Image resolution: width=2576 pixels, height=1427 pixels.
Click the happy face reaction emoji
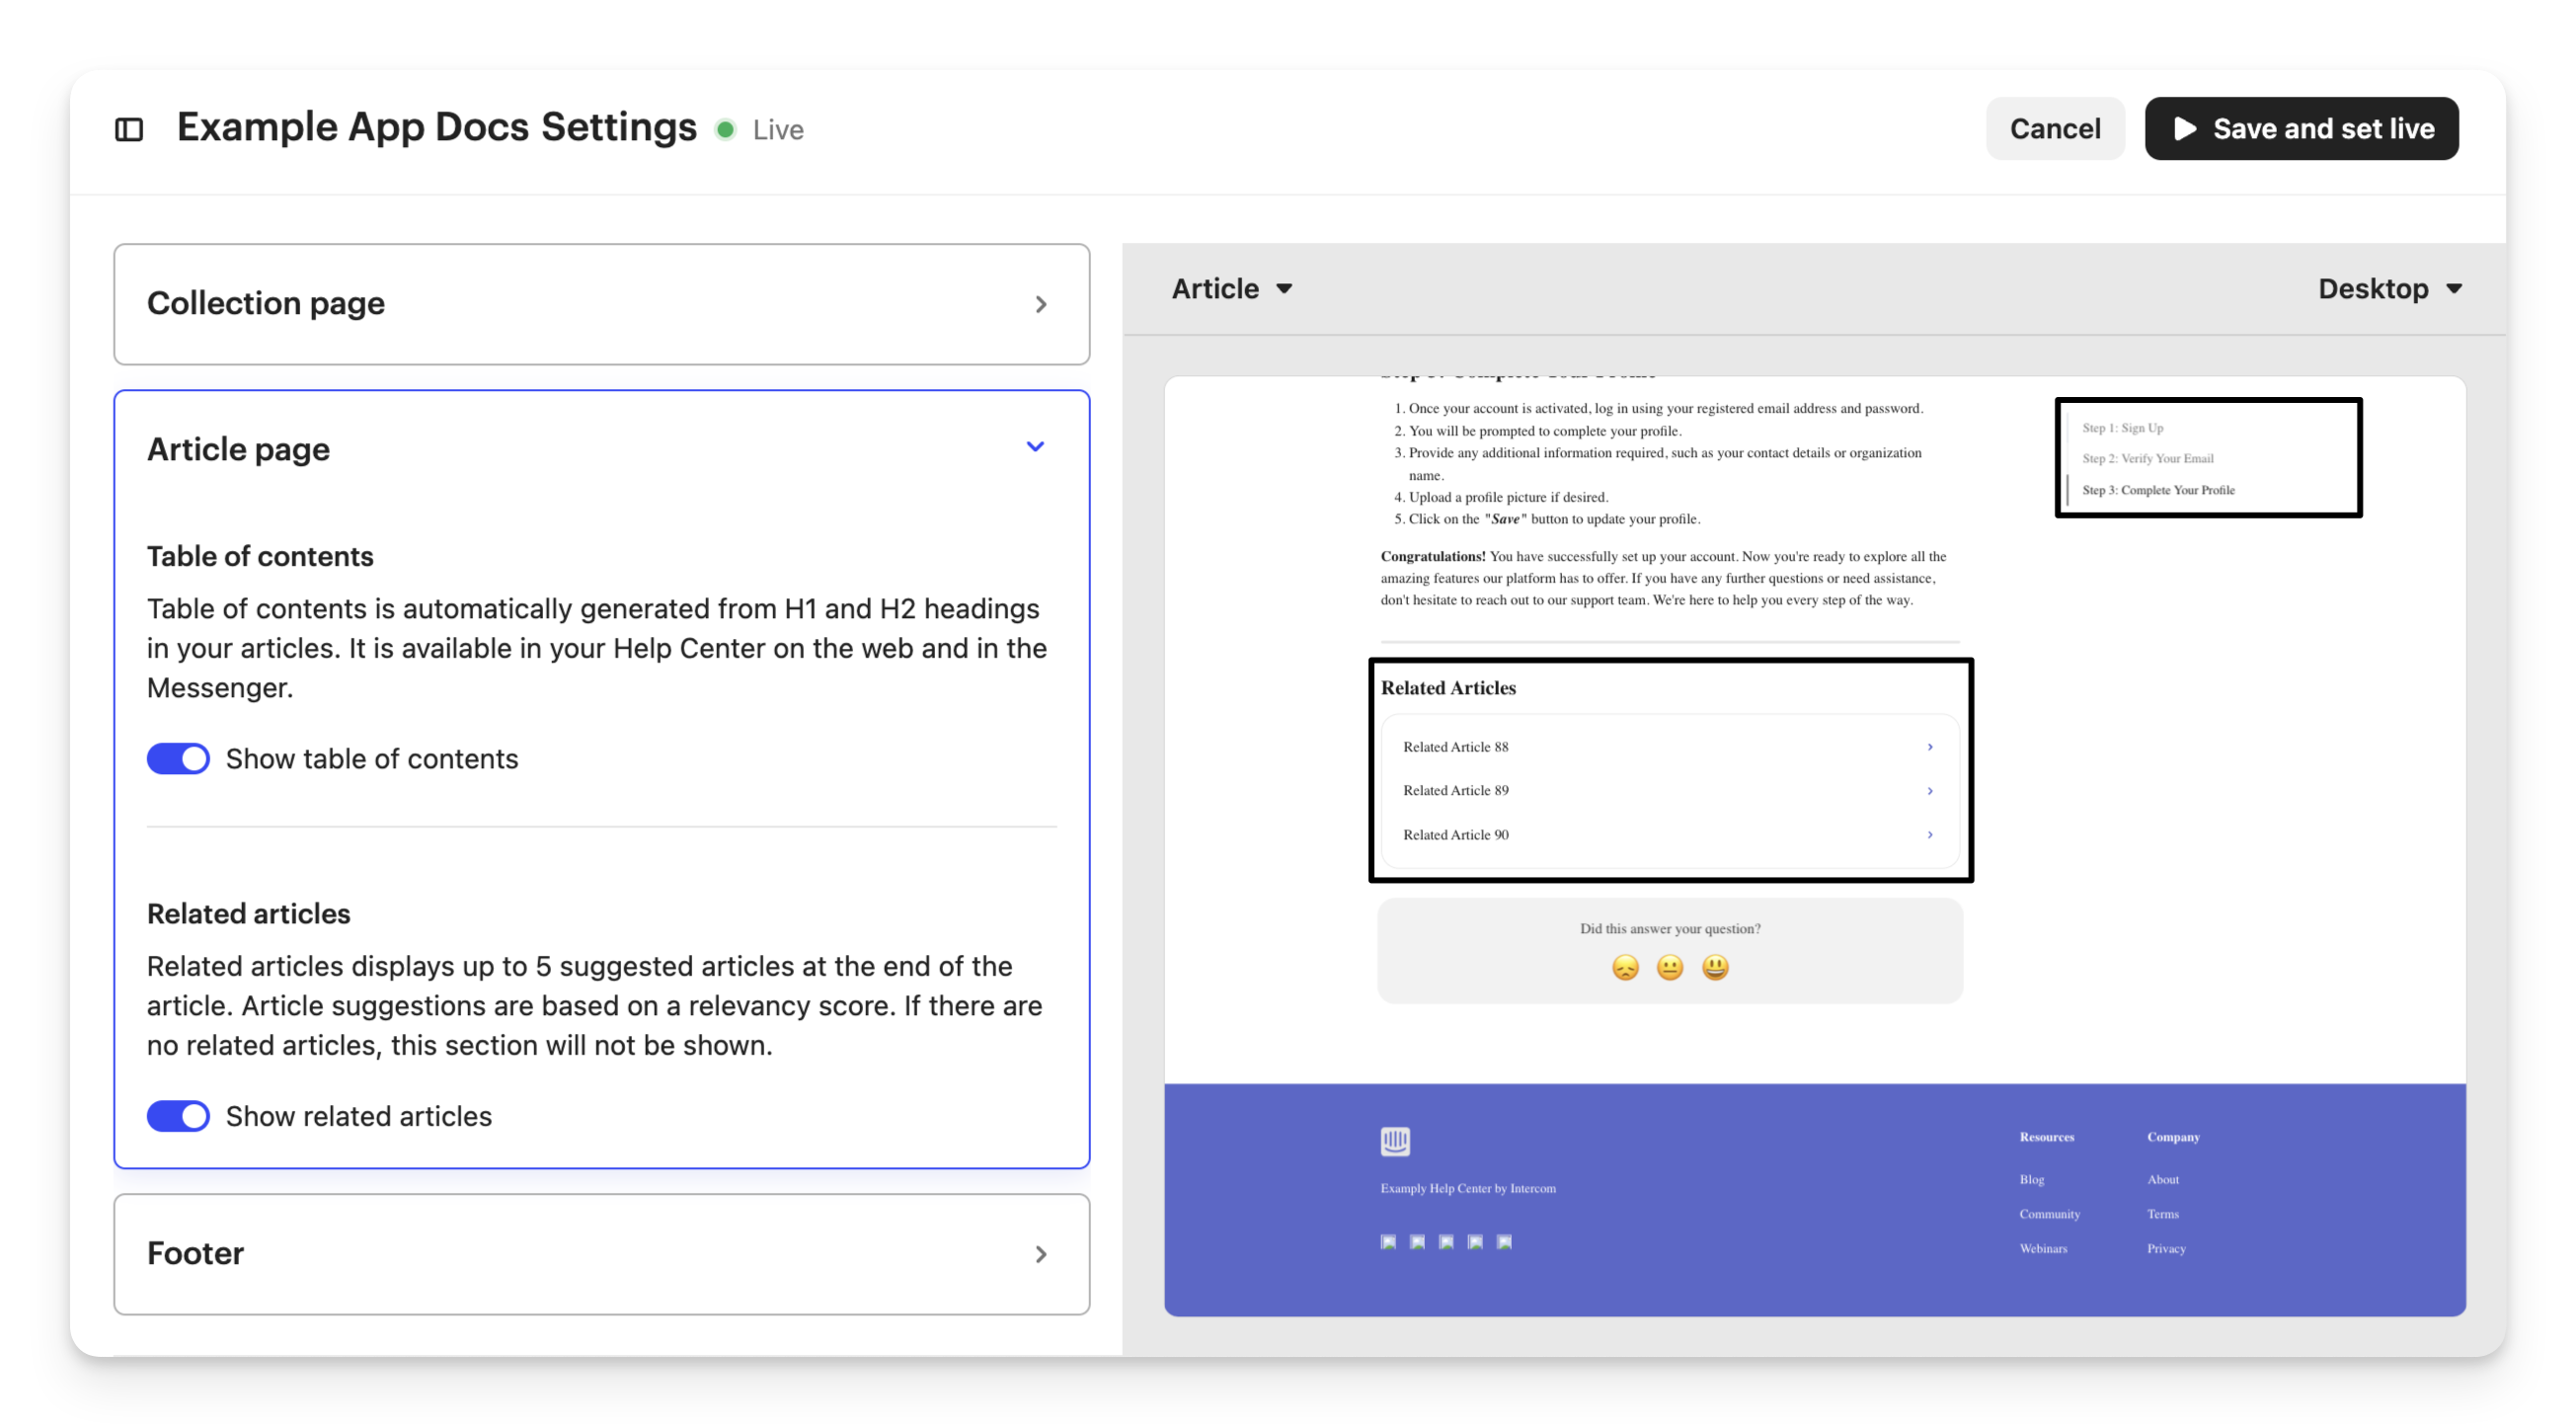click(x=1715, y=967)
